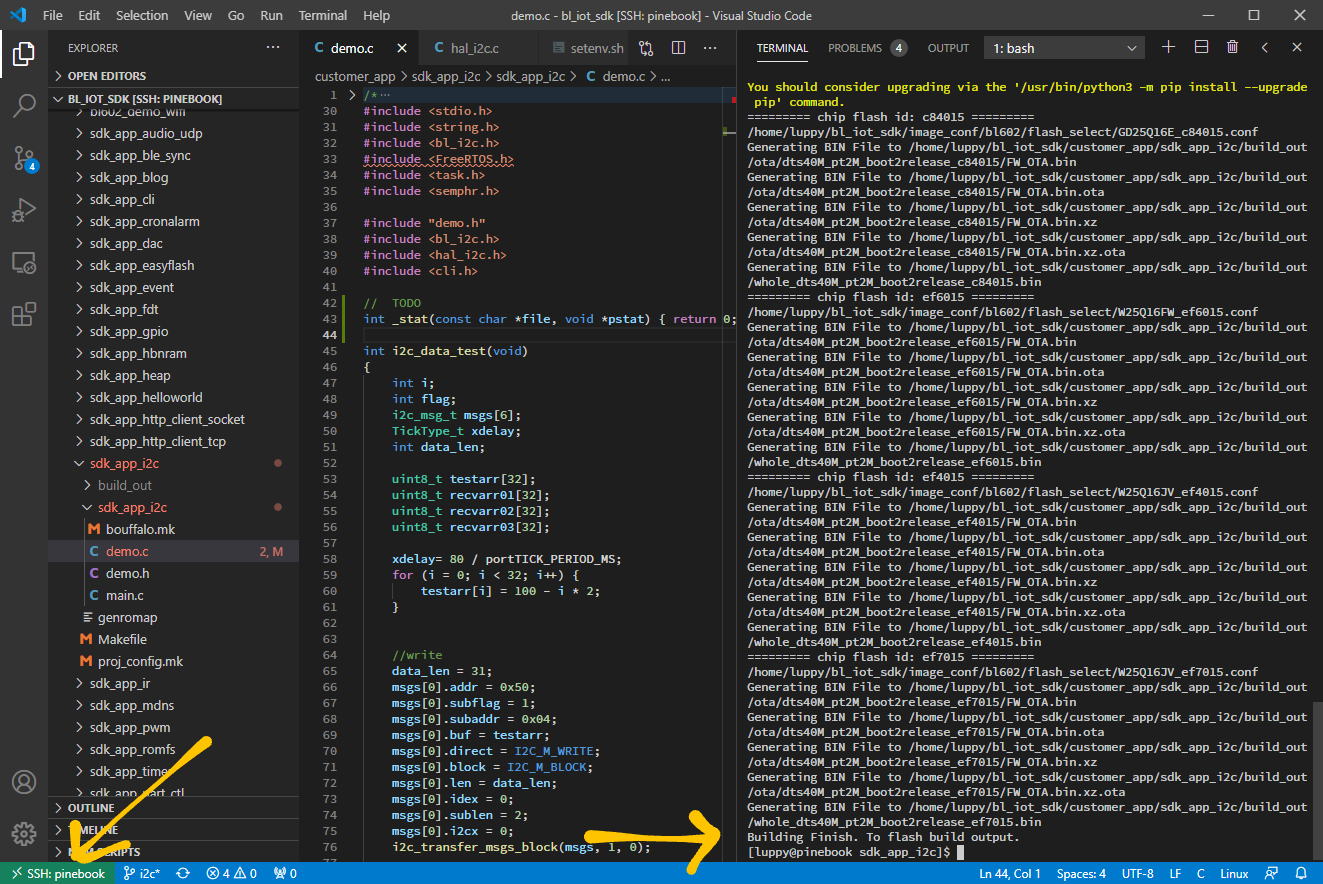Expand the OUTLINE section

pos(91,808)
